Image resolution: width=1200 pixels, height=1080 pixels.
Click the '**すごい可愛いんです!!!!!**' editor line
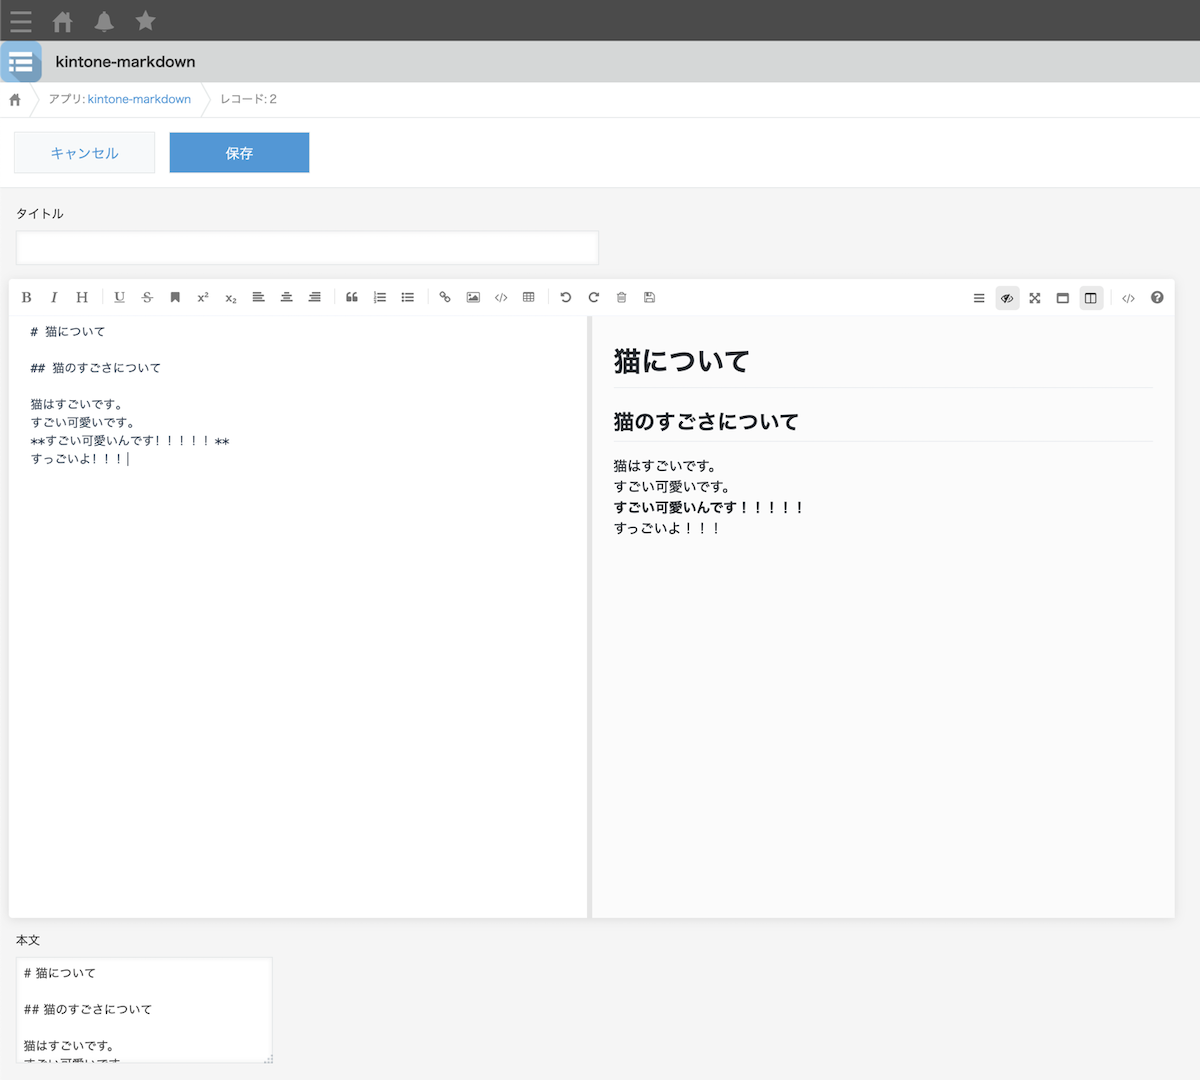coord(130,441)
